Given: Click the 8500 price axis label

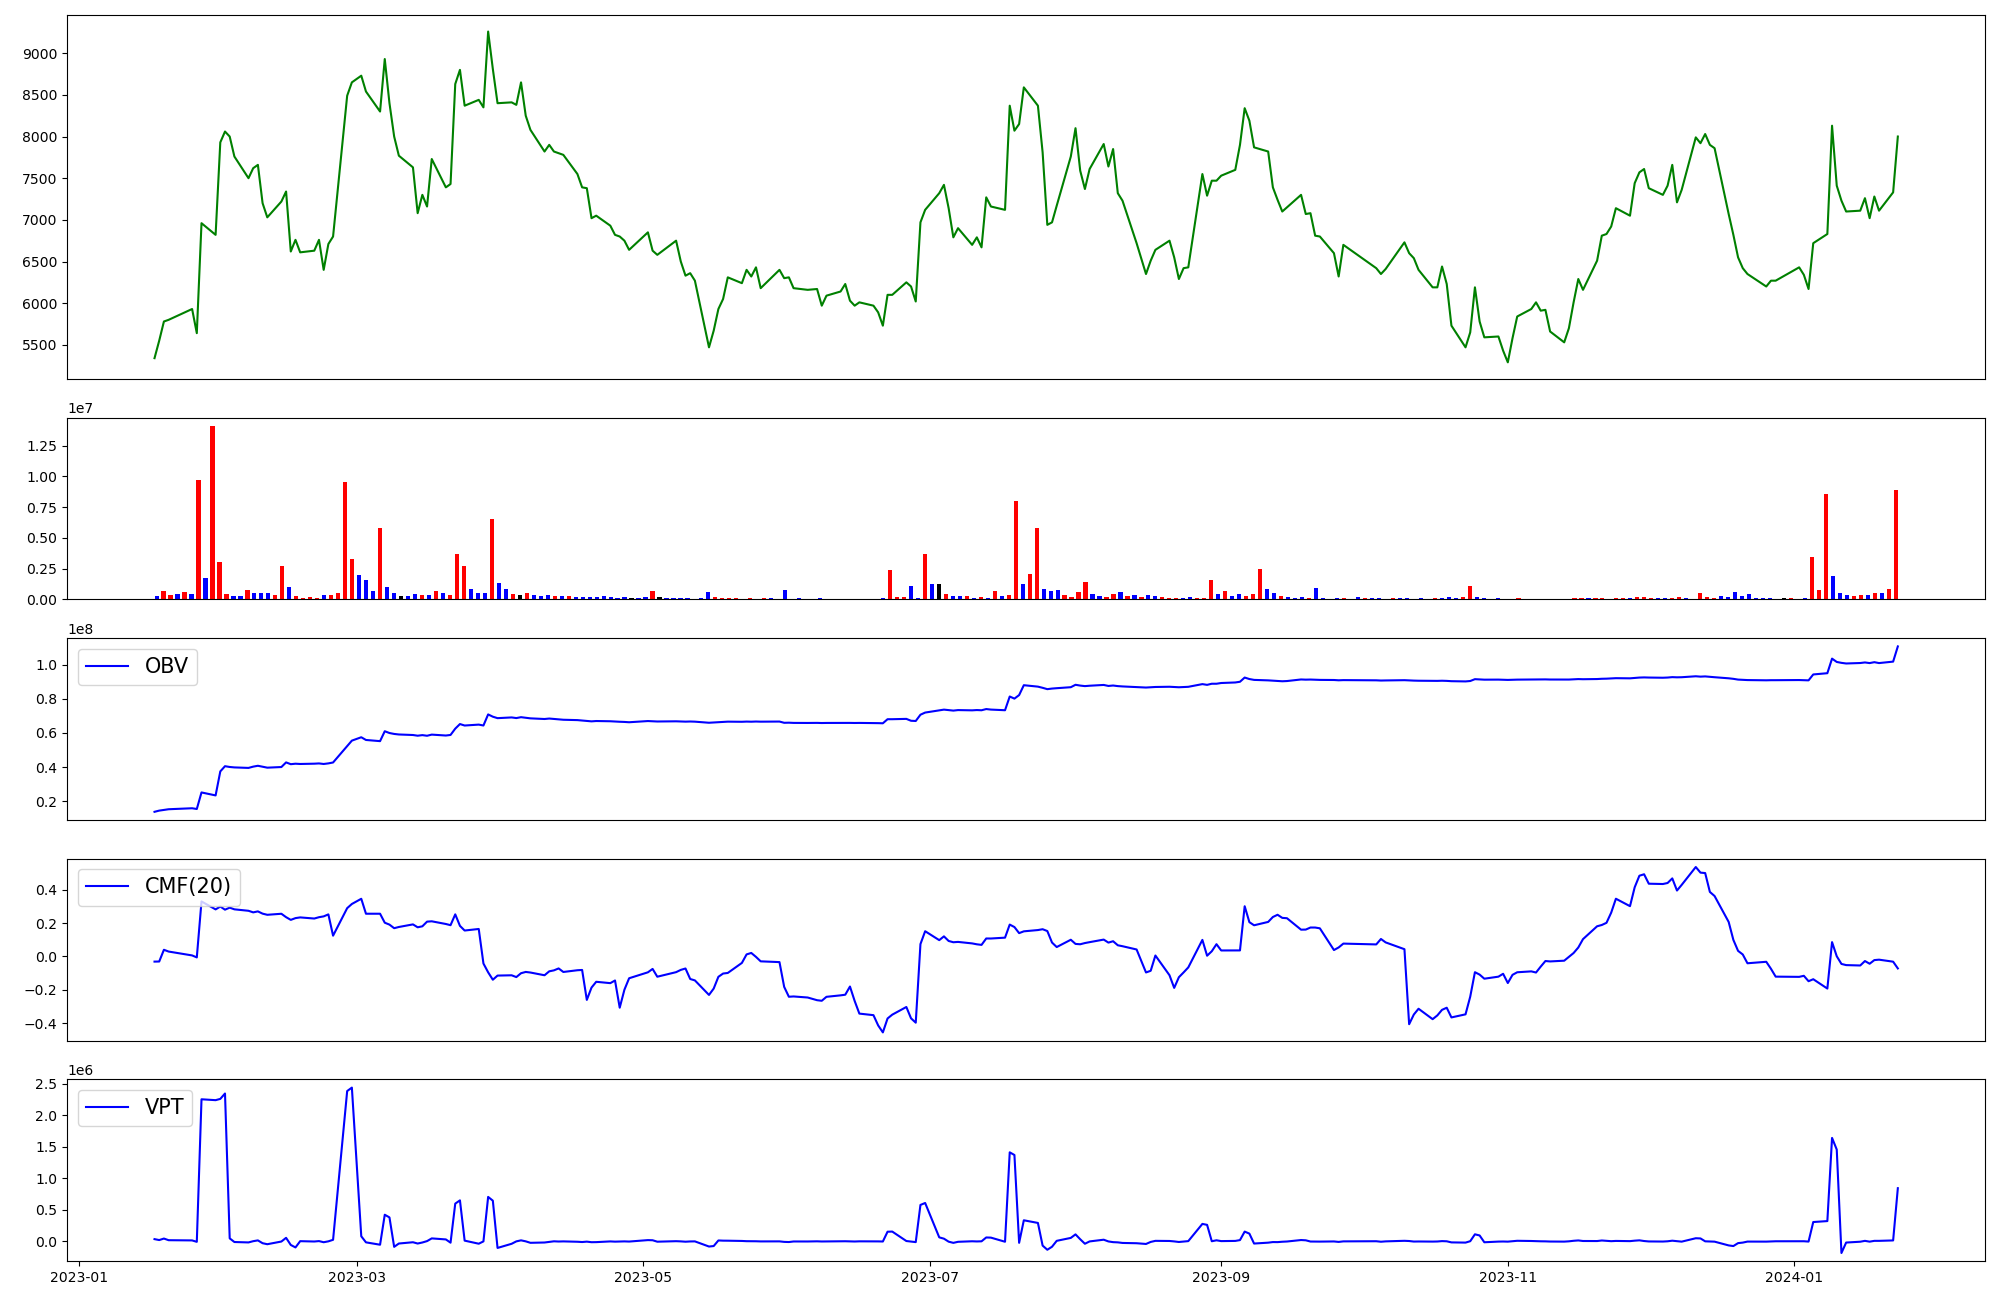Looking at the screenshot, I should (40, 96).
